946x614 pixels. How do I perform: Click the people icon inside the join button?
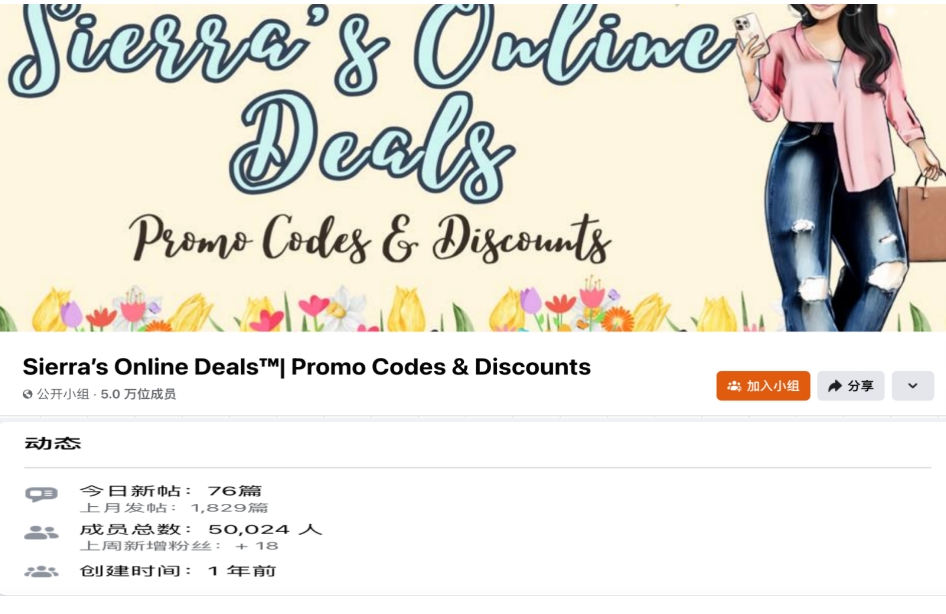pyautogui.click(x=734, y=386)
